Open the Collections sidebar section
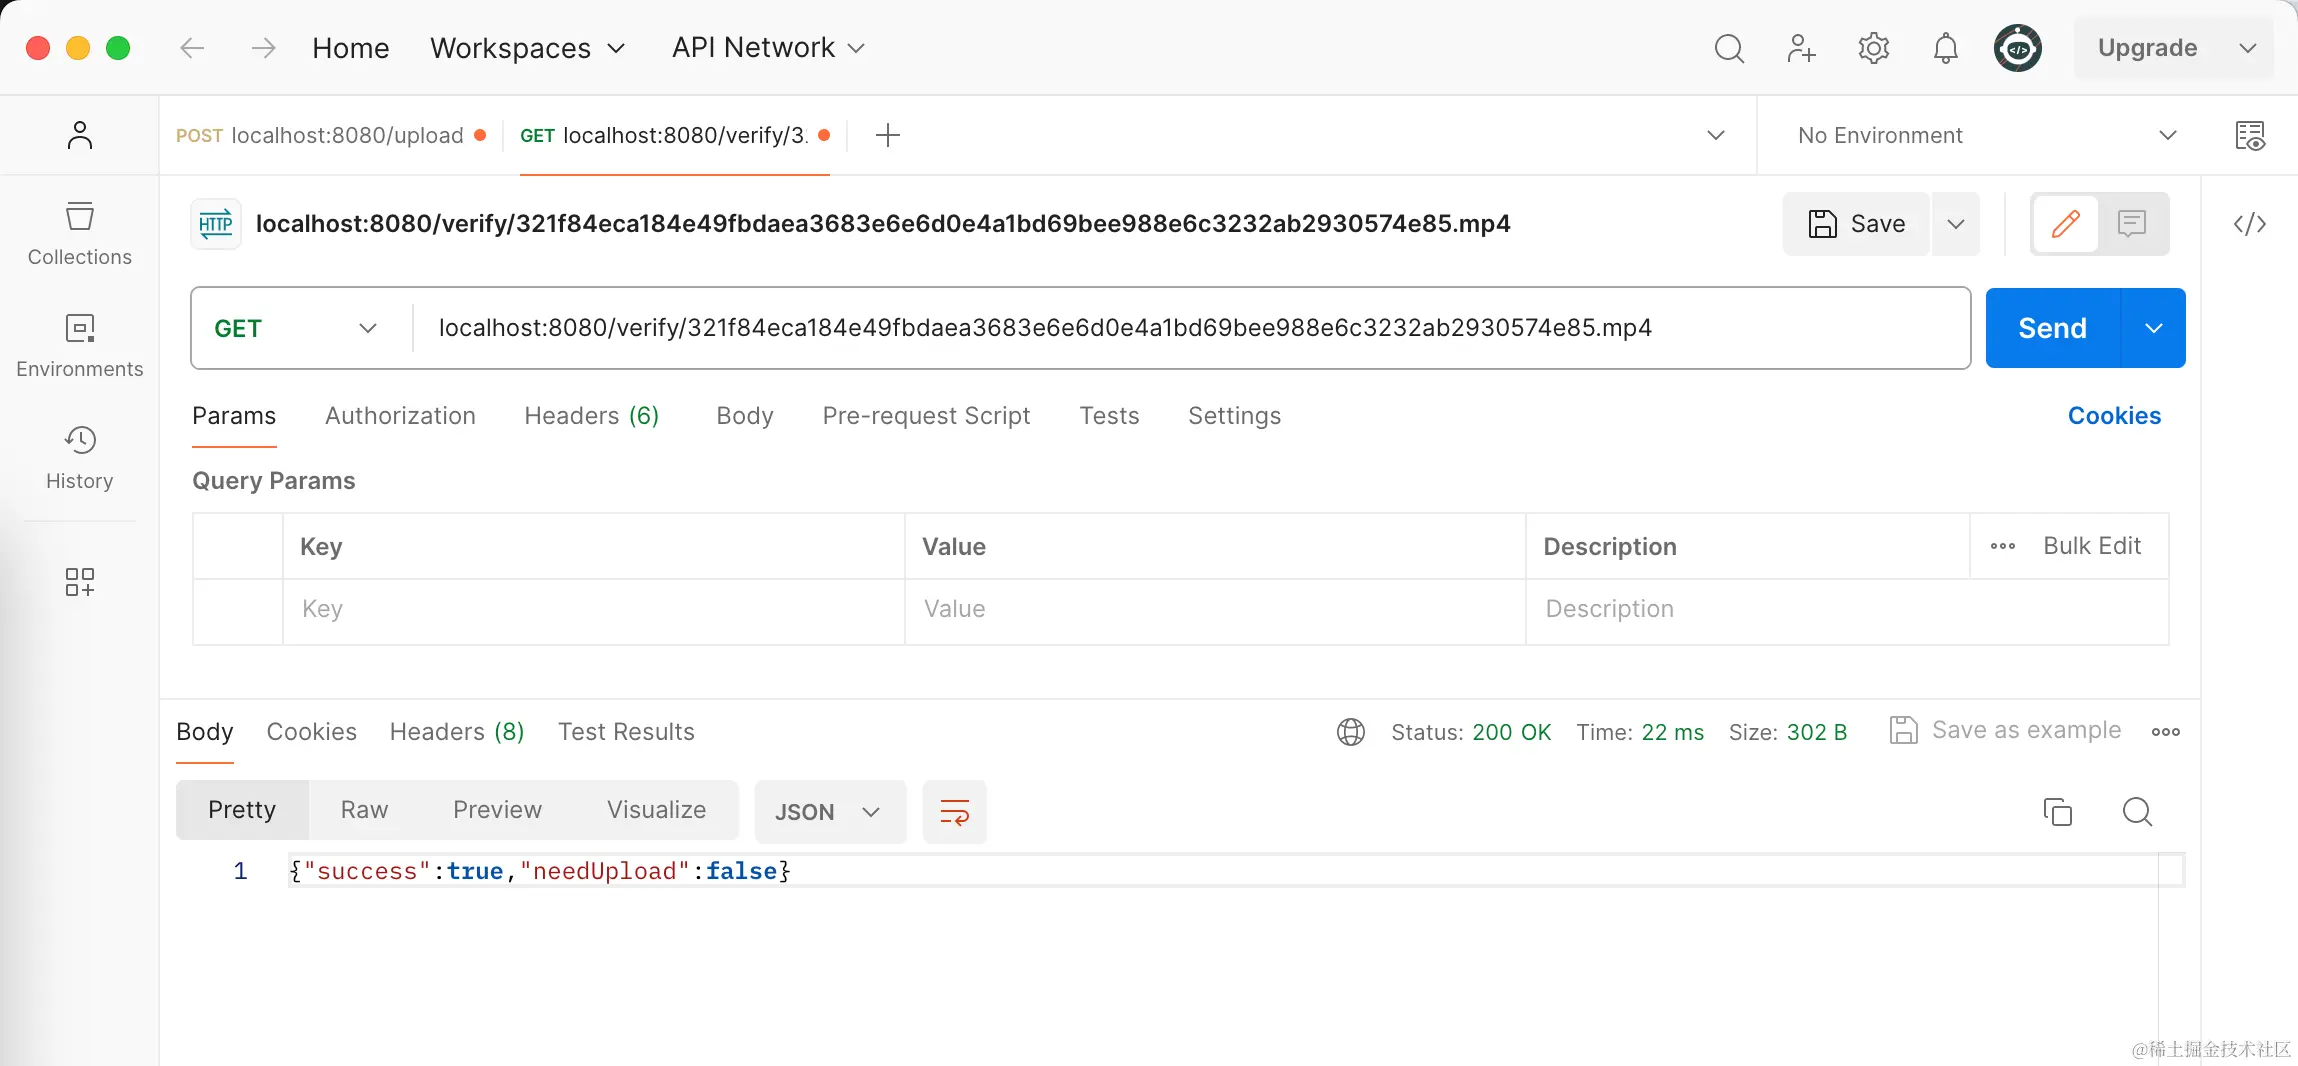 click(x=80, y=234)
